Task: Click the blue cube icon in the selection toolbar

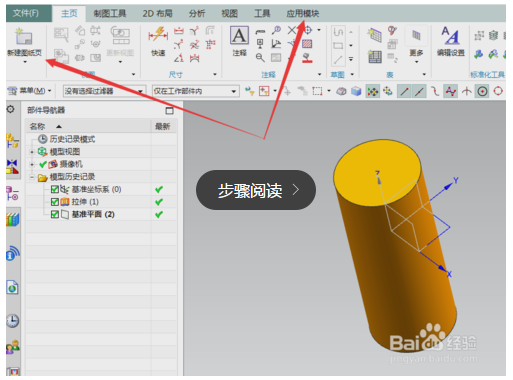Action: 356,91
